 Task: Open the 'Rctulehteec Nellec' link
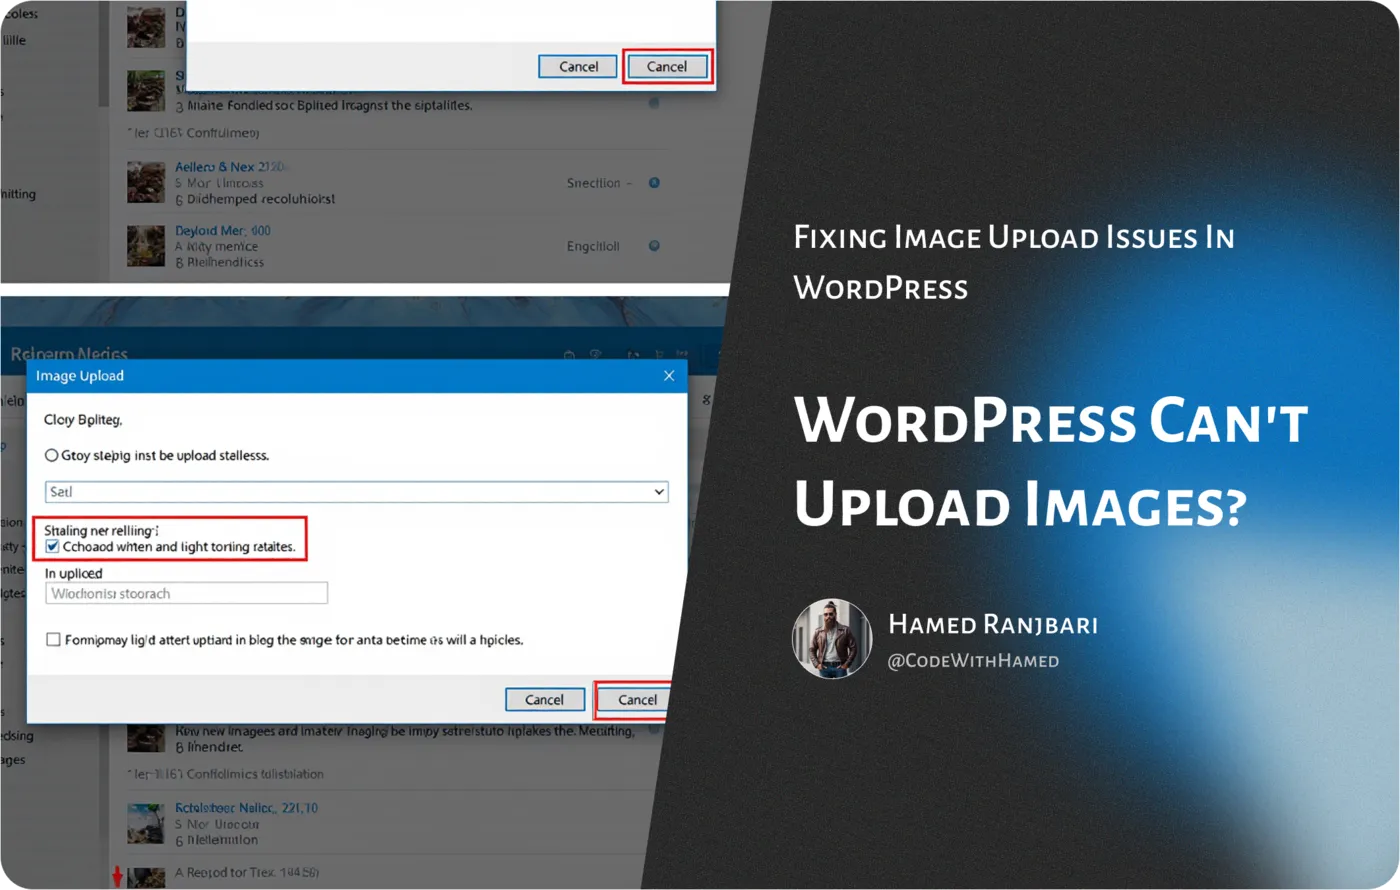(246, 808)
